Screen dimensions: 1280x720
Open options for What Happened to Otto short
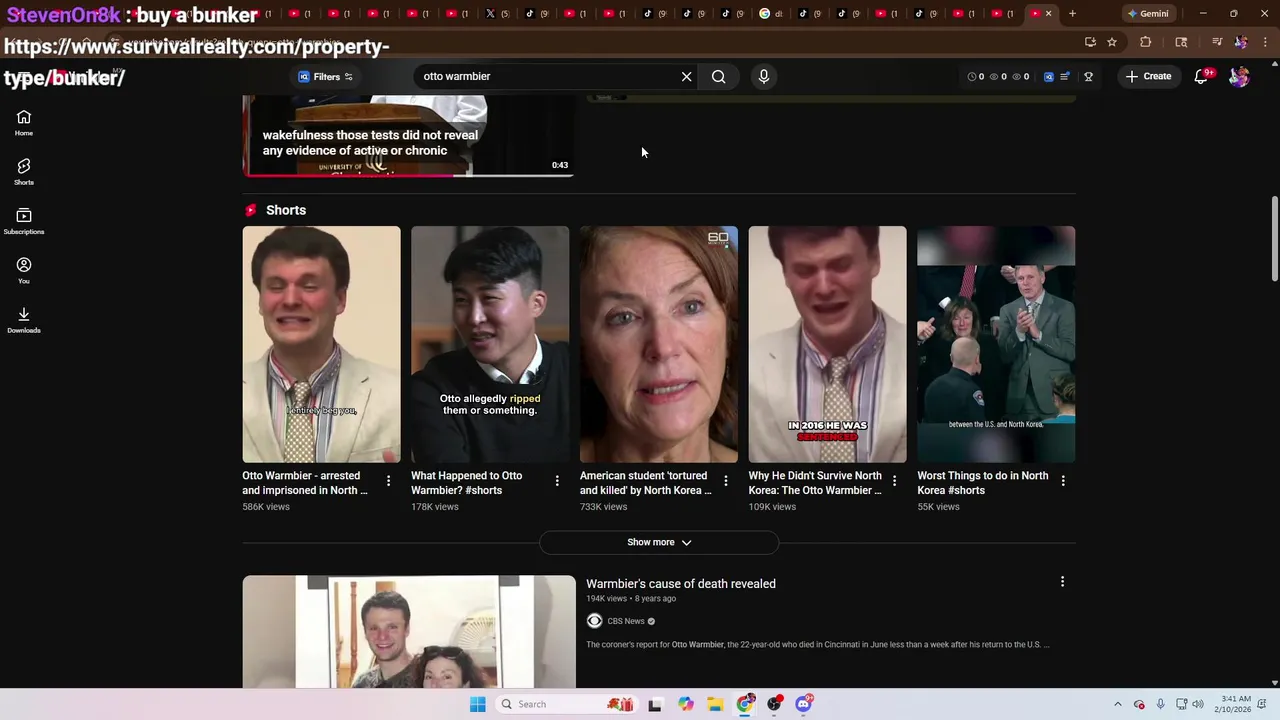click(557, 481)
